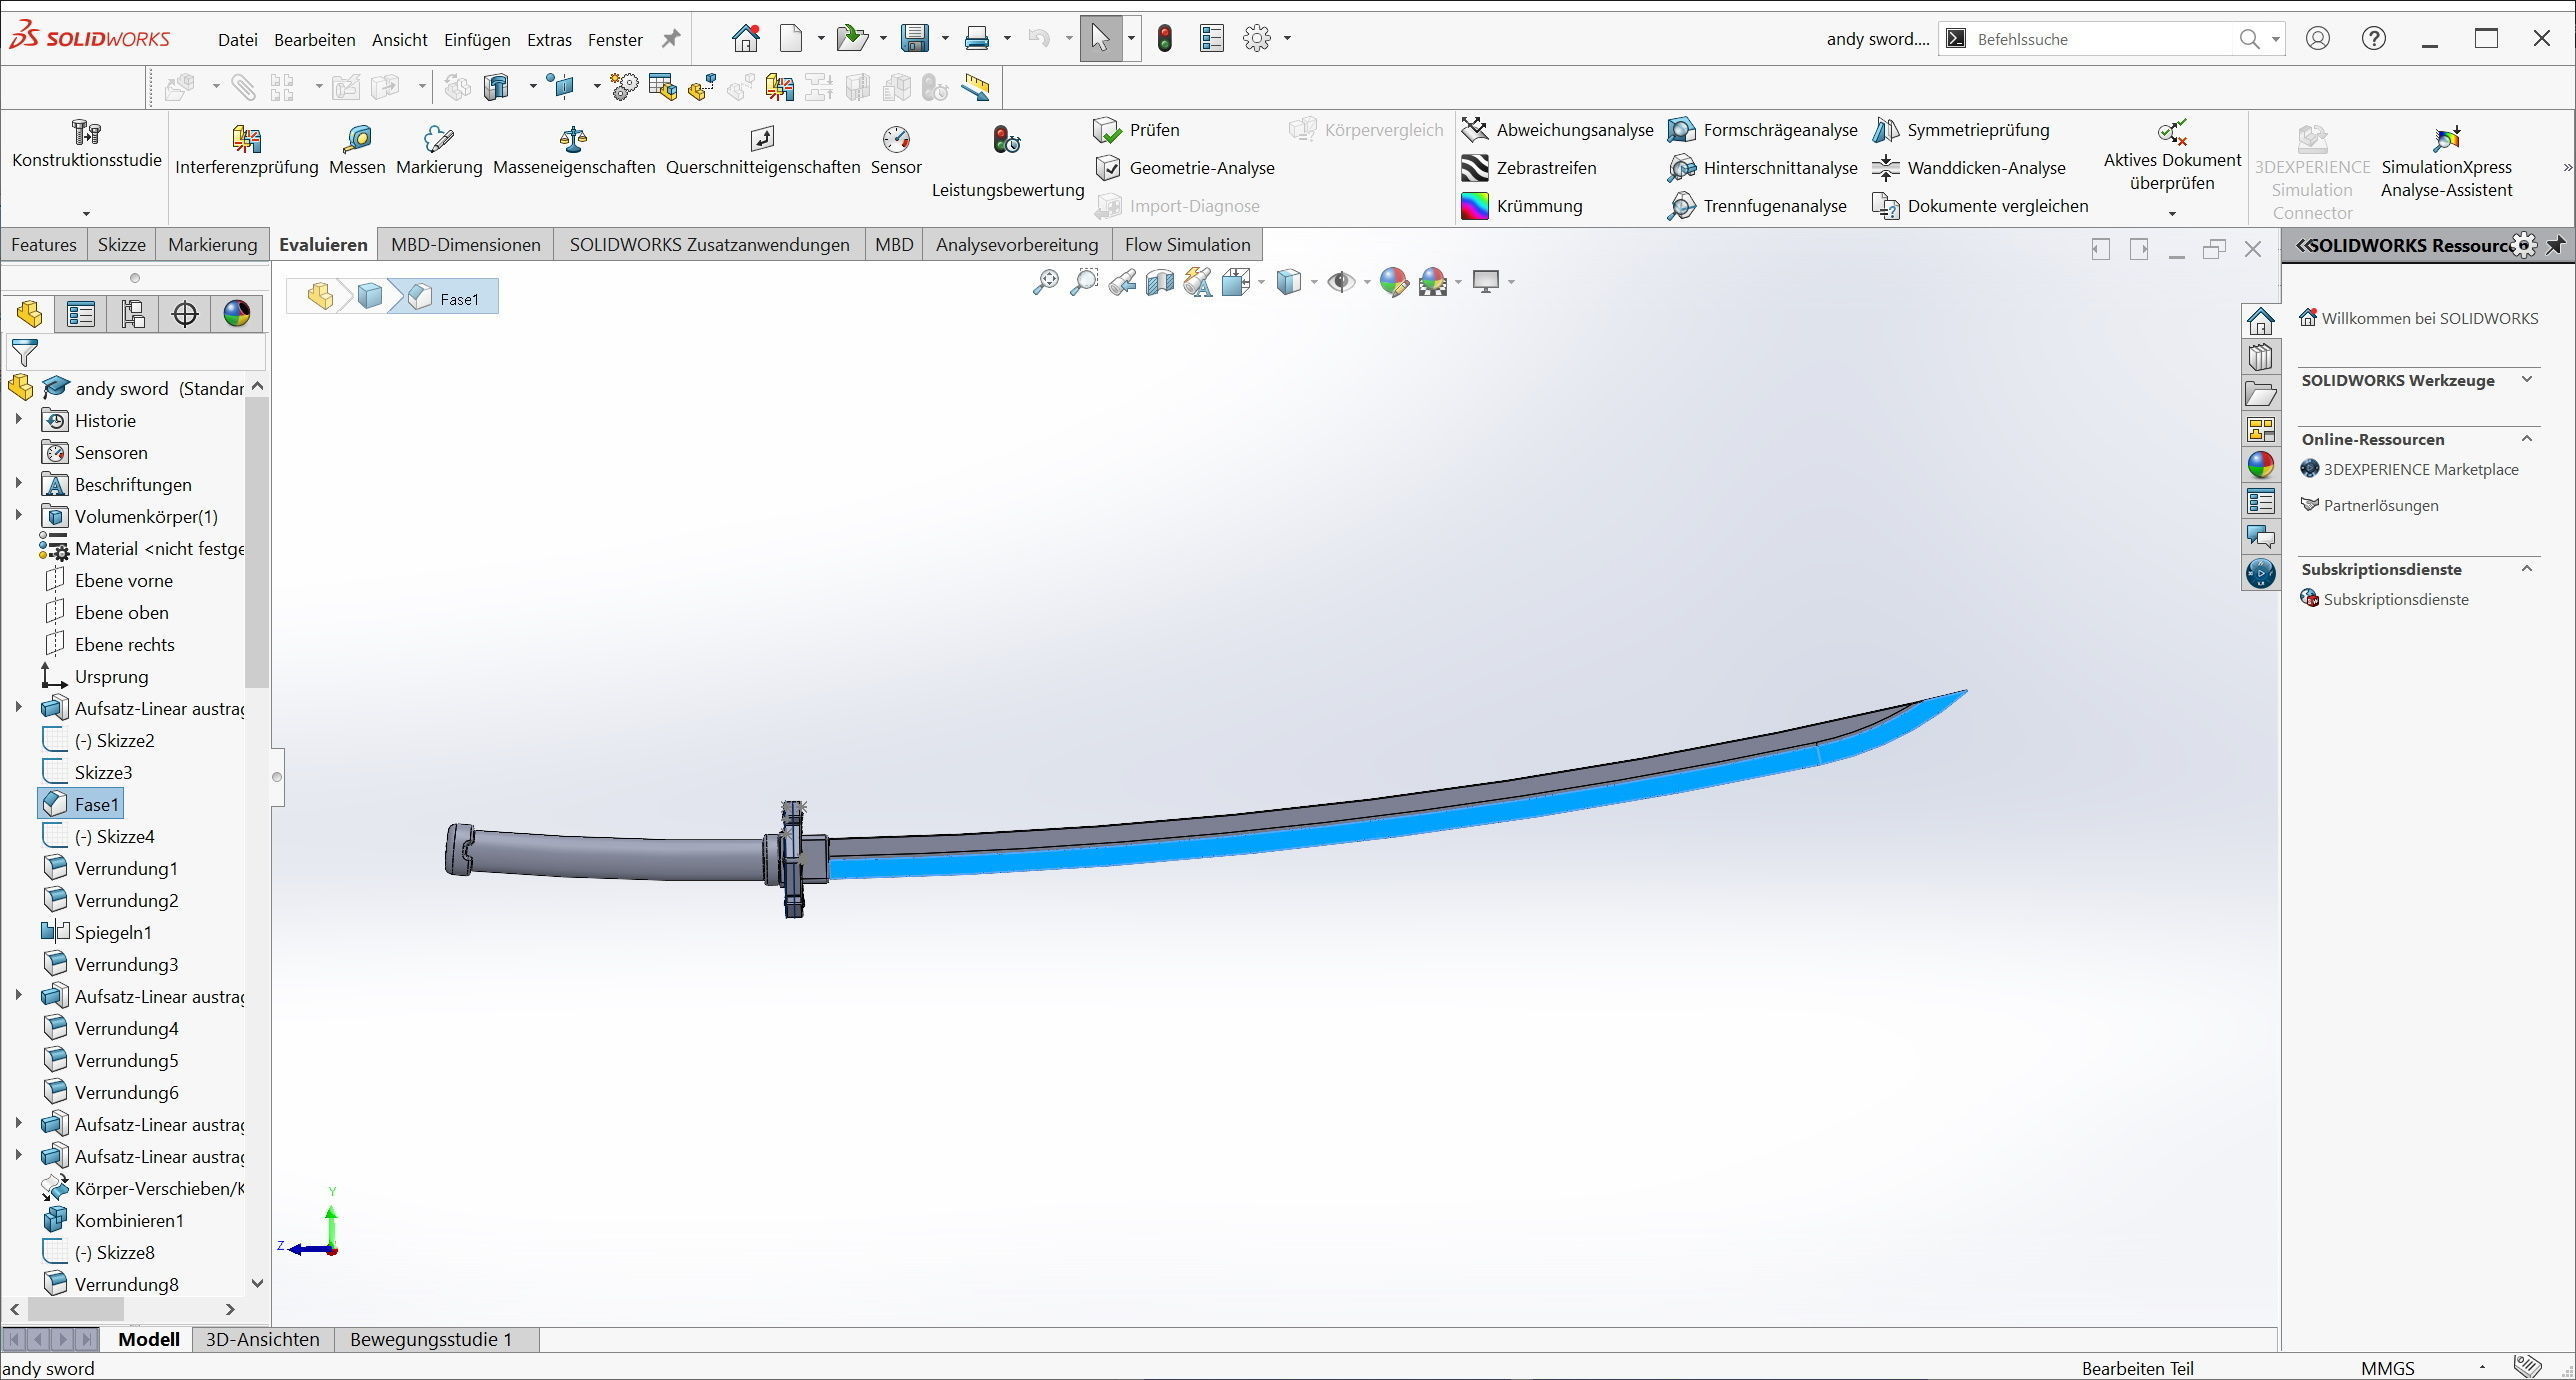Toggle Zebrastreifen display
This screenshot has height=1380, width=2576.
(x=1529, y=168)
